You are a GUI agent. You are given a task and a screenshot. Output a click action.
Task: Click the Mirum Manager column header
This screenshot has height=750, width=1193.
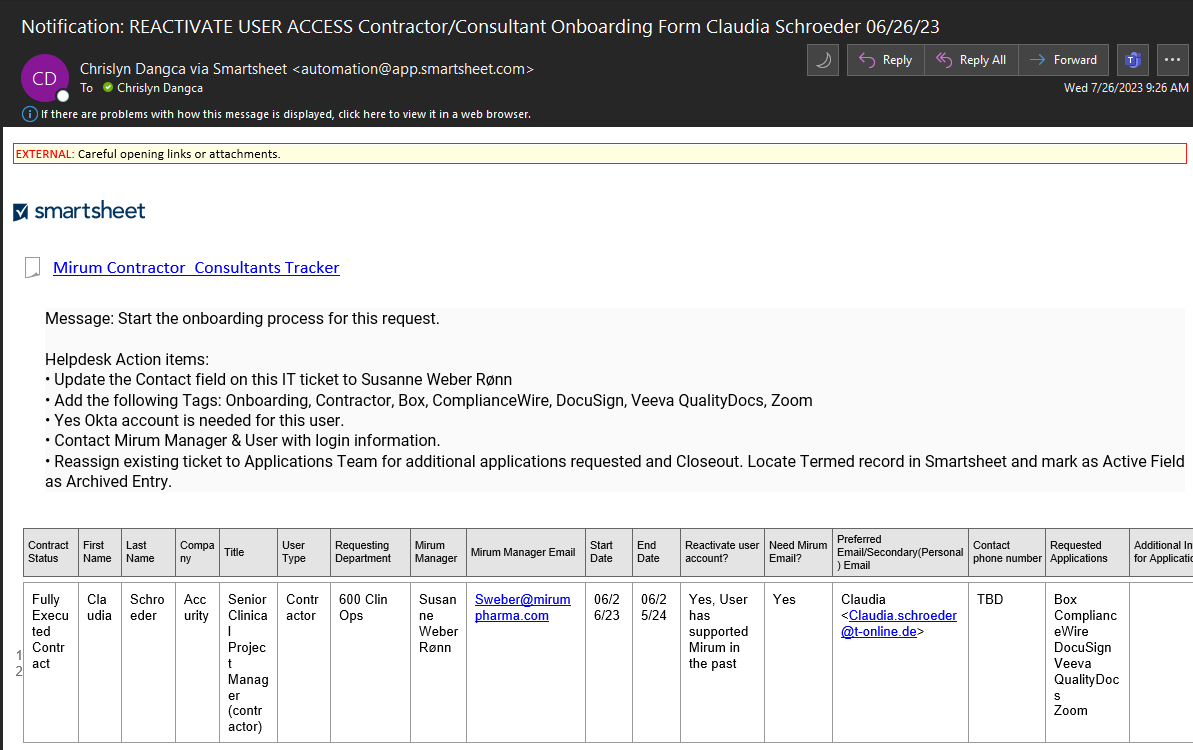click(x=438, y=551)
